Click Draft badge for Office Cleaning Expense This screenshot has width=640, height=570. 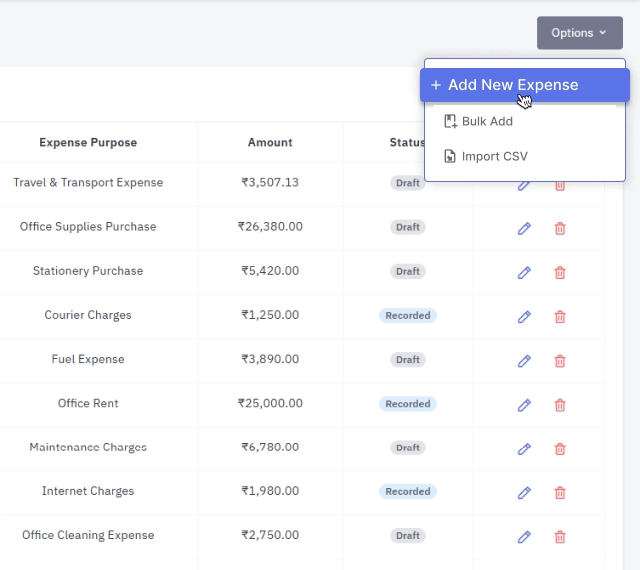pyautogui.click(x=408, y=536)
